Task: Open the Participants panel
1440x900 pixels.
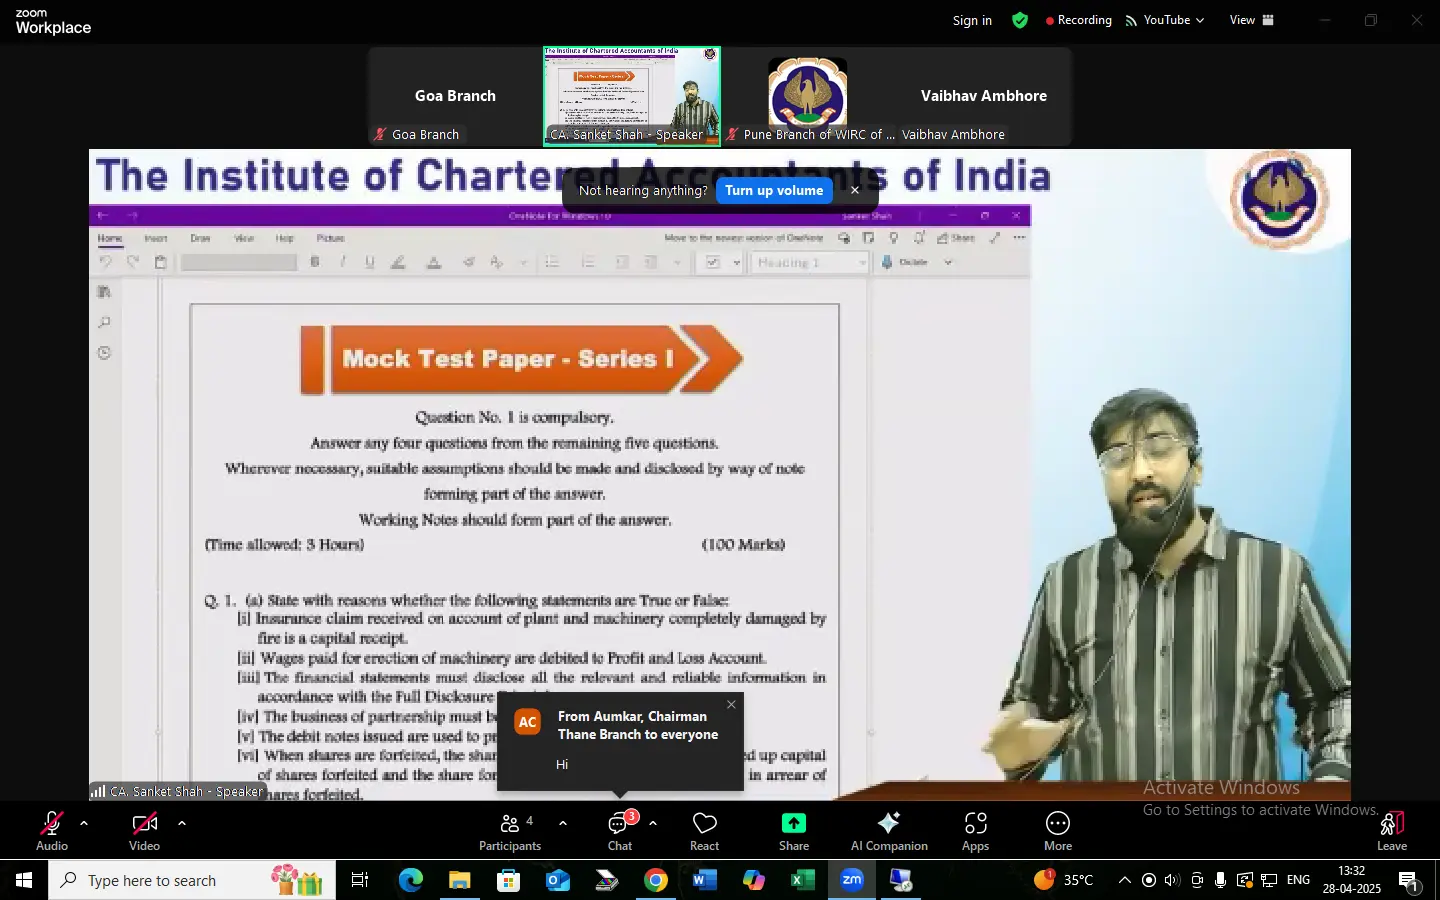Action: (x=509, y=831)
